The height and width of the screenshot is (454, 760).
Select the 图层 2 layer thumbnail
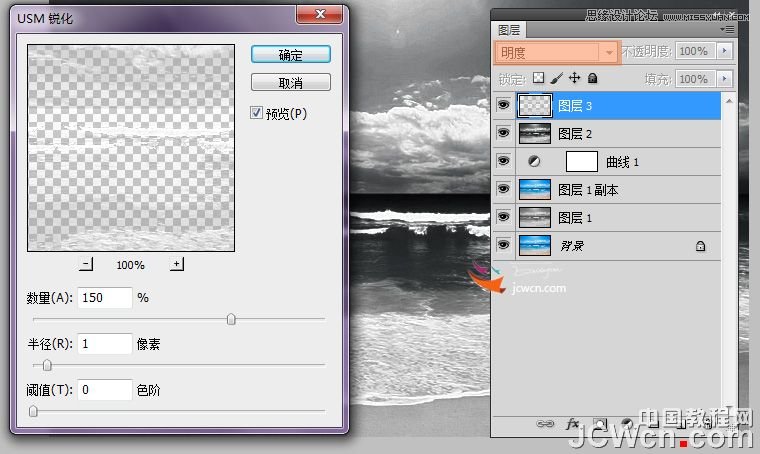535,134
